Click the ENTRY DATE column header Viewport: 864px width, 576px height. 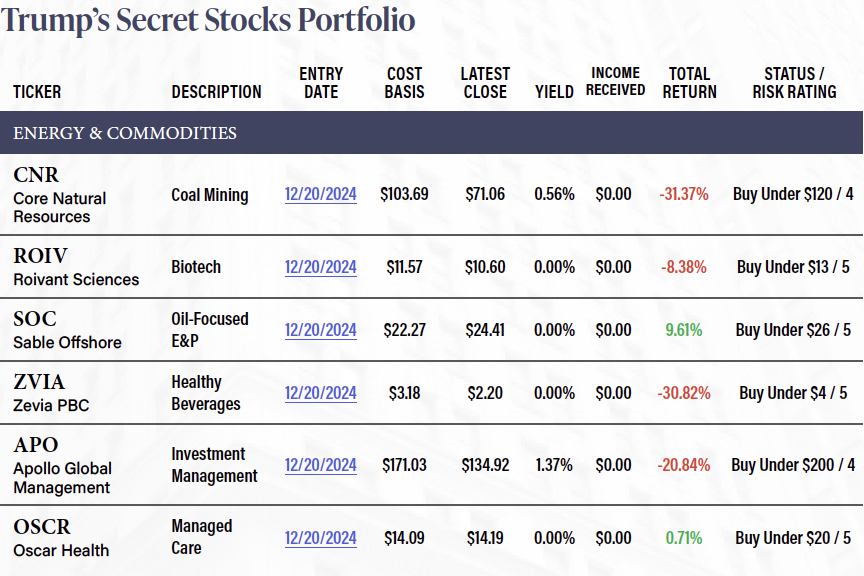coord(321,83)
